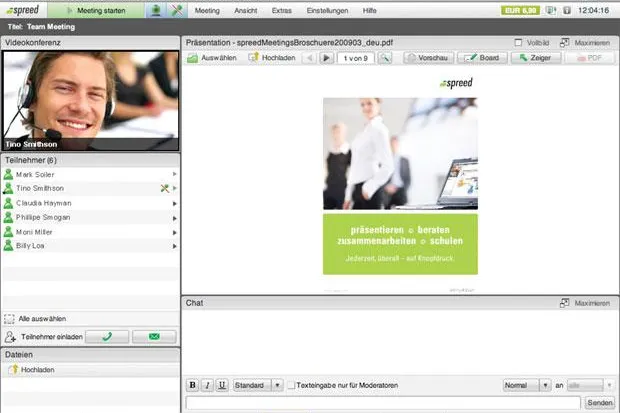Open the Normal dropdown in chat
The image size is (620, 413).
pyautogui.click(x=527, y=385)
